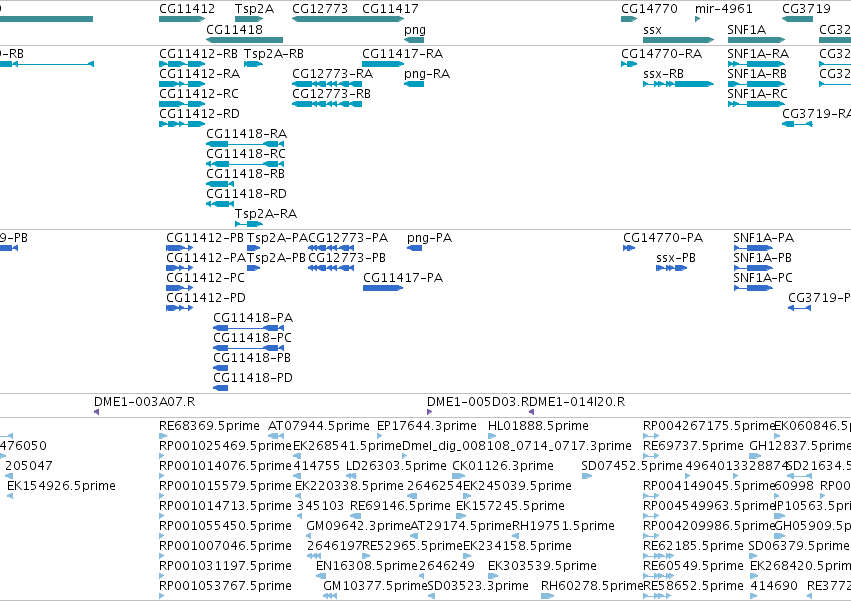Click the RH60278.5prime EST label
The height and width of the screenshot is (601, 851).
tap(592, 586)
